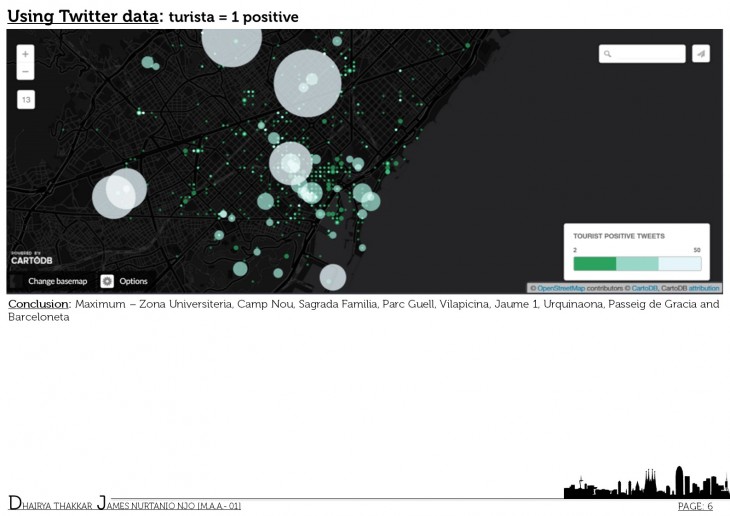Click the magnifier icon in search box
Screen dimensions: 730x516
[607, 54]
